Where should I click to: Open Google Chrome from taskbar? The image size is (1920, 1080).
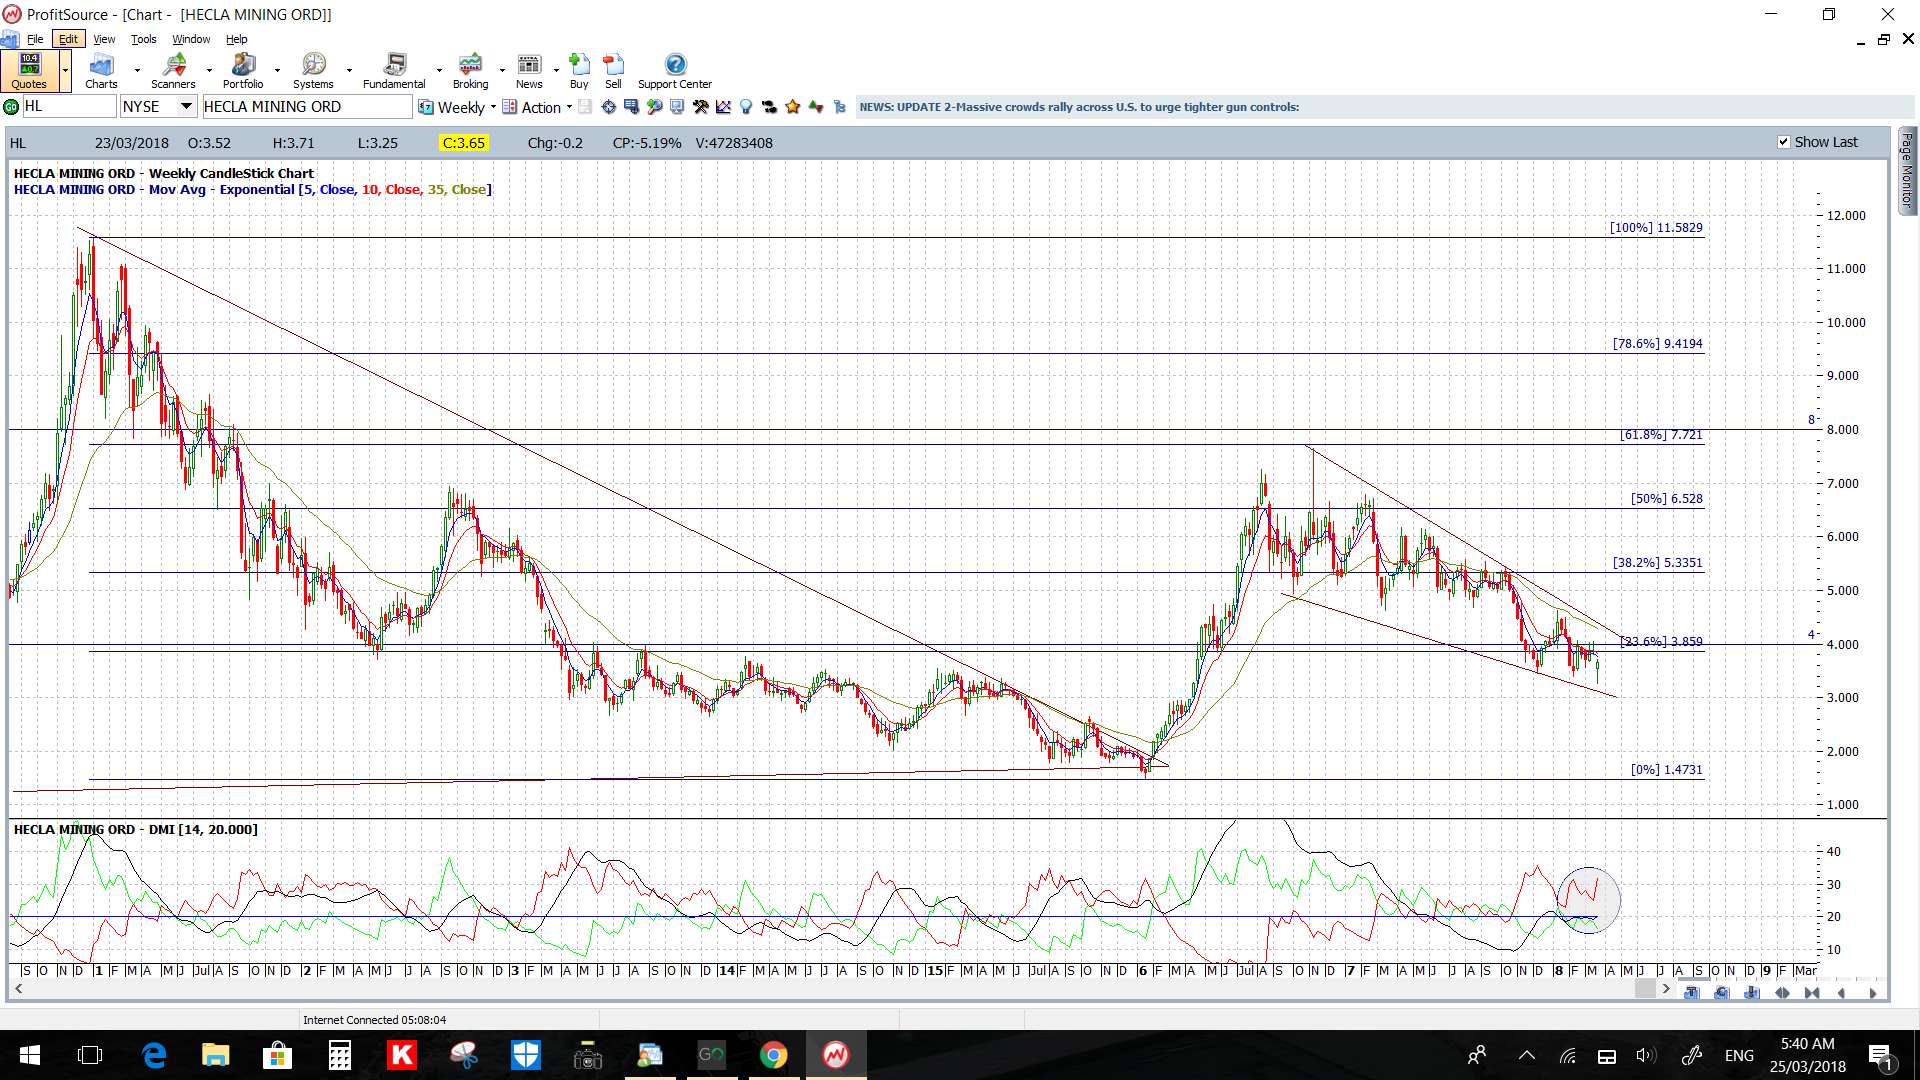pyautogui.click(x=773, y=1055)
